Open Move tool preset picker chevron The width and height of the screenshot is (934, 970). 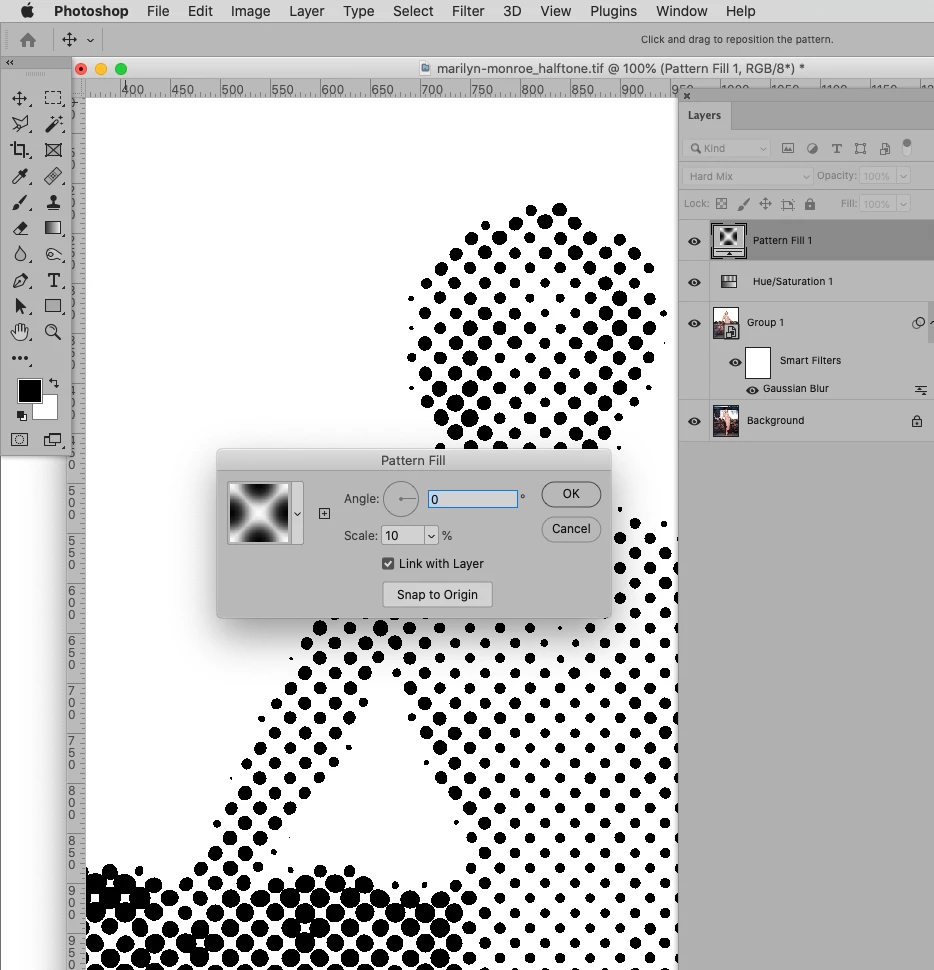pyautogui.click(x=90, y=40)
